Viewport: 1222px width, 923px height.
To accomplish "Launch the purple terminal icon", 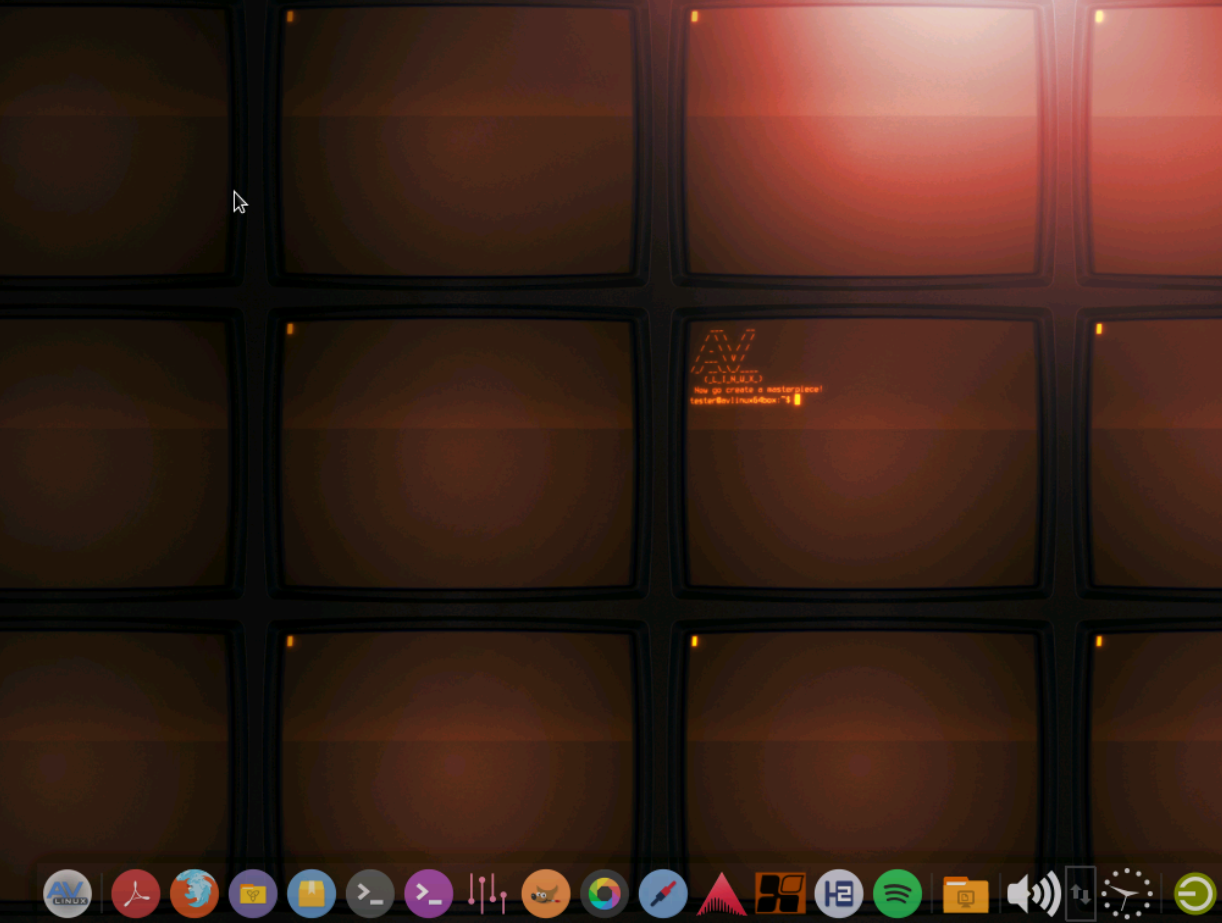I will pyautogui.click(x=429, y=893).
